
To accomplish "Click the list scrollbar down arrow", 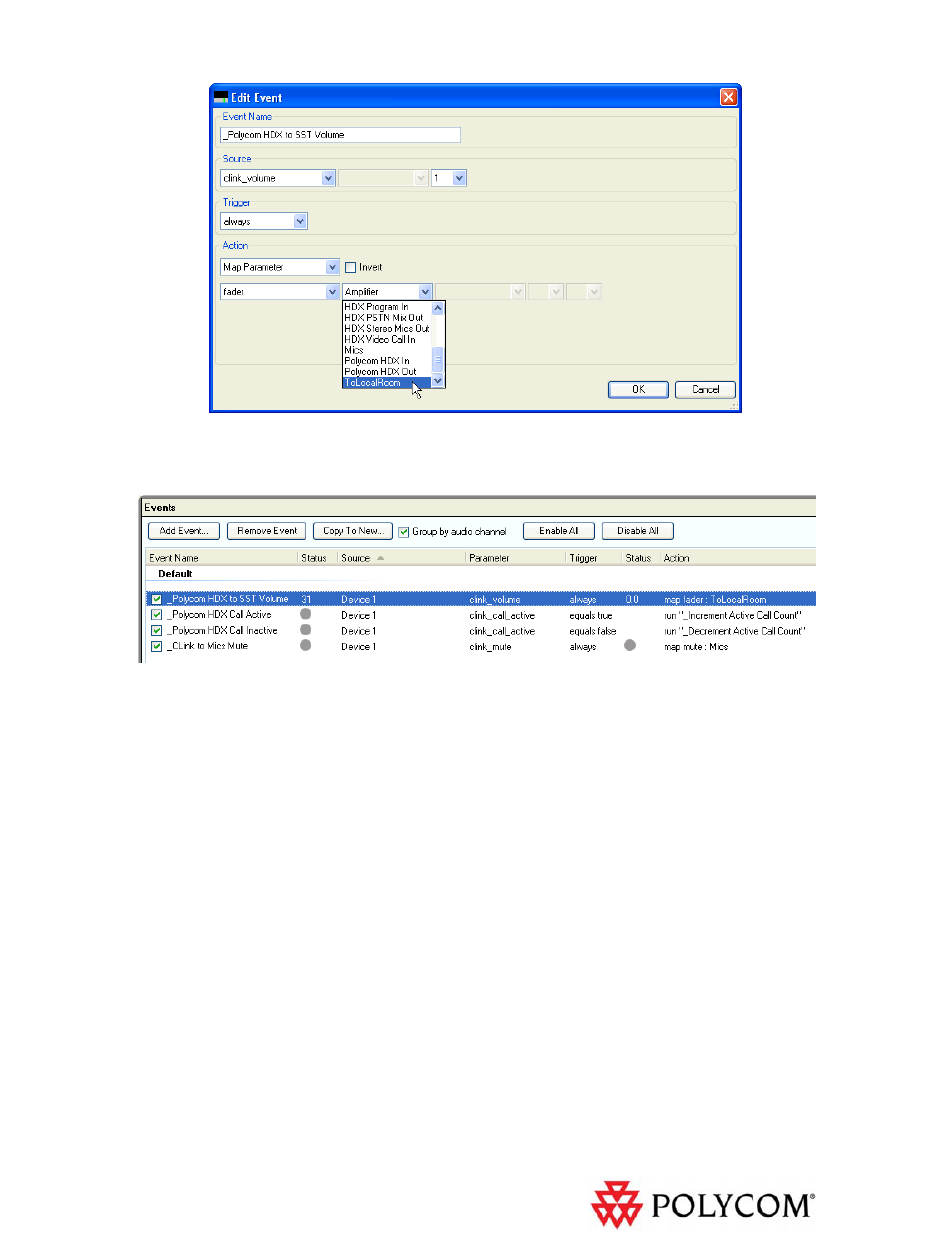I will [x=438, y=382].
